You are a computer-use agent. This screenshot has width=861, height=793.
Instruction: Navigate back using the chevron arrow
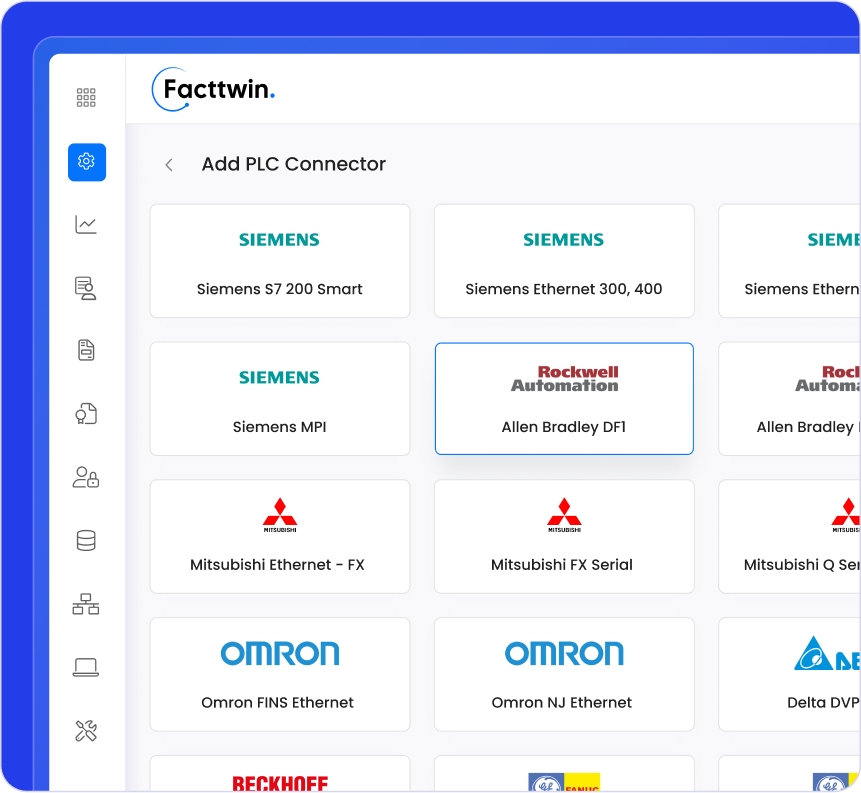point(168,164)
